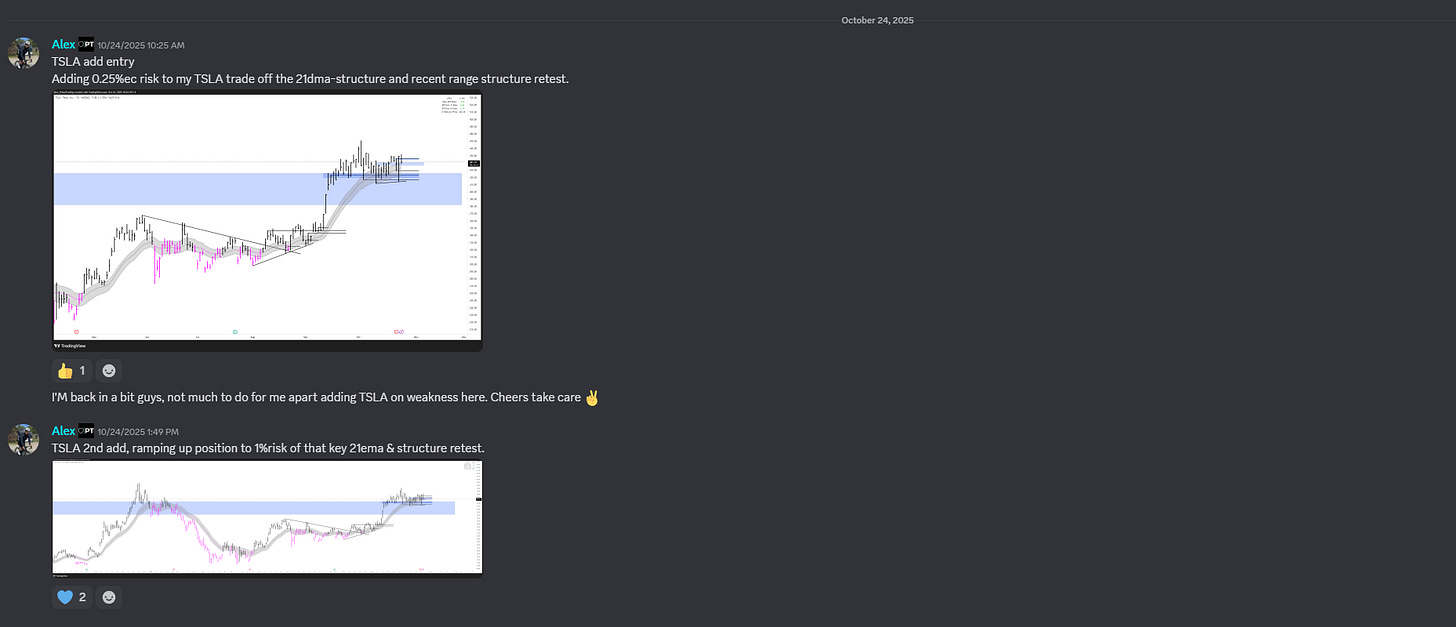The image size is (1456, 627).
Task: Click the message starting 'Adding 0.25%ec risk'
Action: [310, 78]
